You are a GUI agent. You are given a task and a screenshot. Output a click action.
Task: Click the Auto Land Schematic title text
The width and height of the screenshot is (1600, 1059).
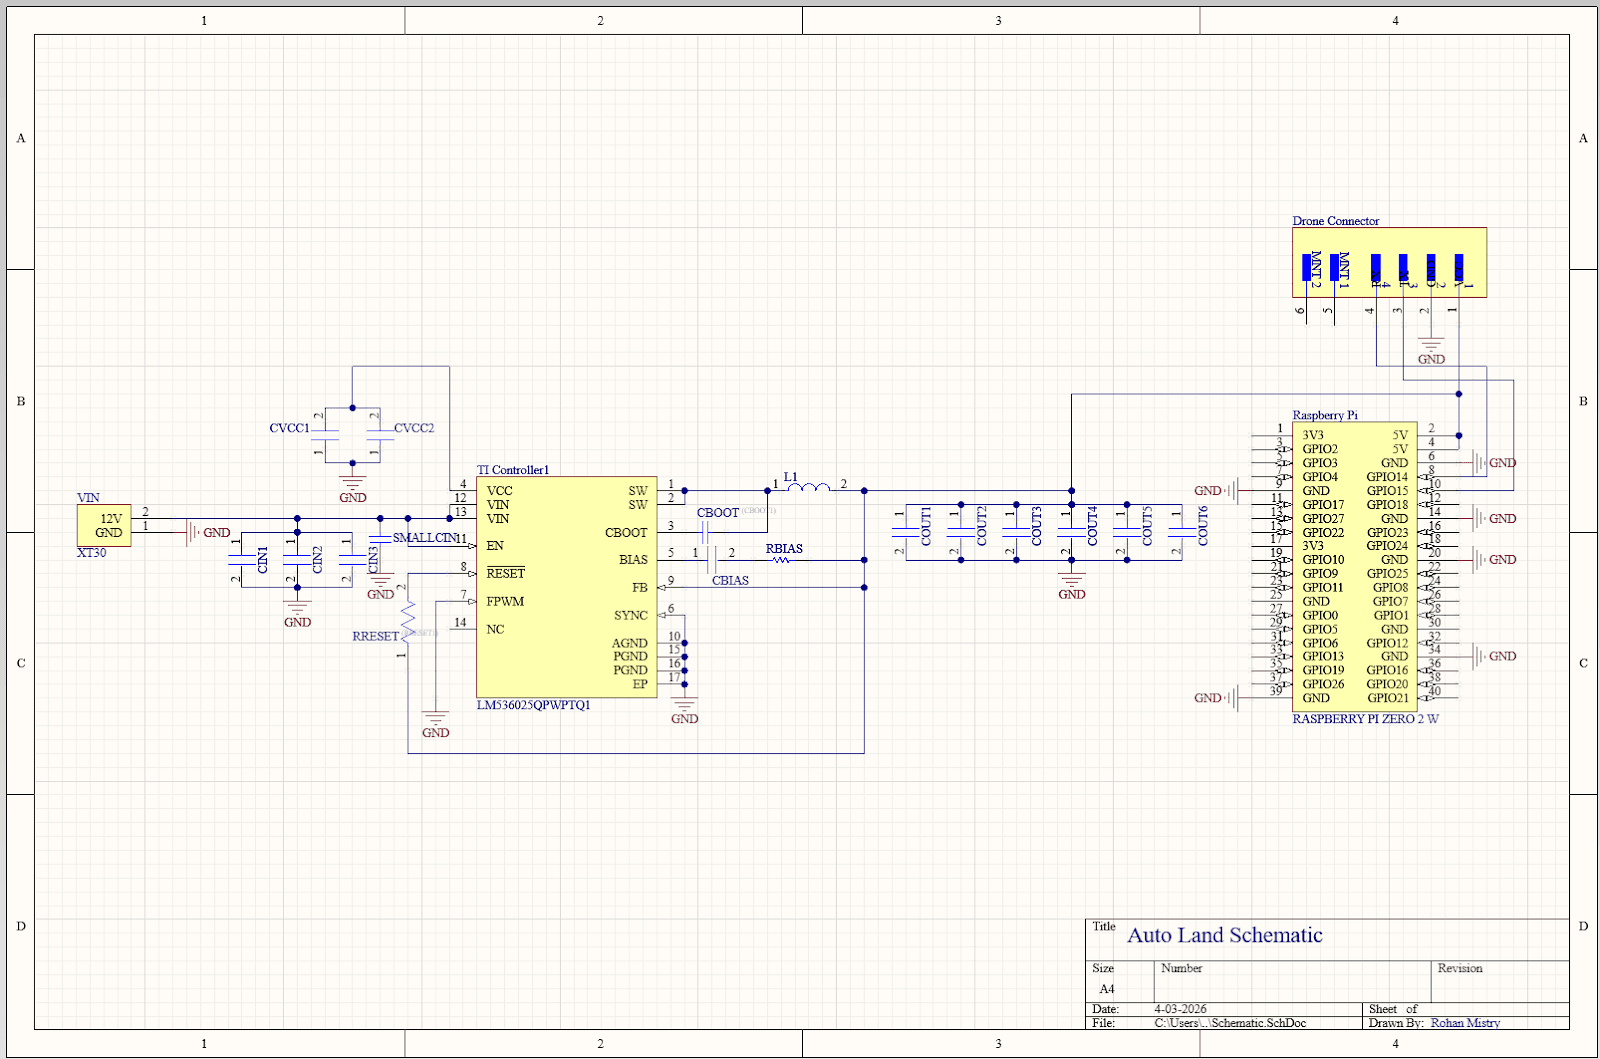tap(1224, 935)
